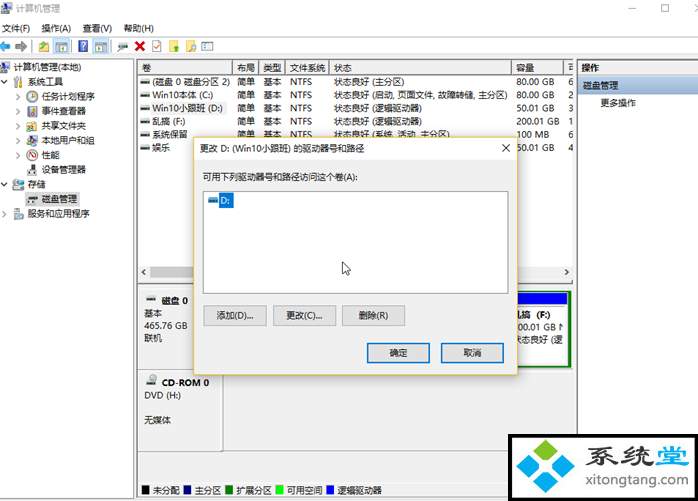
Task: Click 更多操作 in the actions pane
Action: coord(618,103)
